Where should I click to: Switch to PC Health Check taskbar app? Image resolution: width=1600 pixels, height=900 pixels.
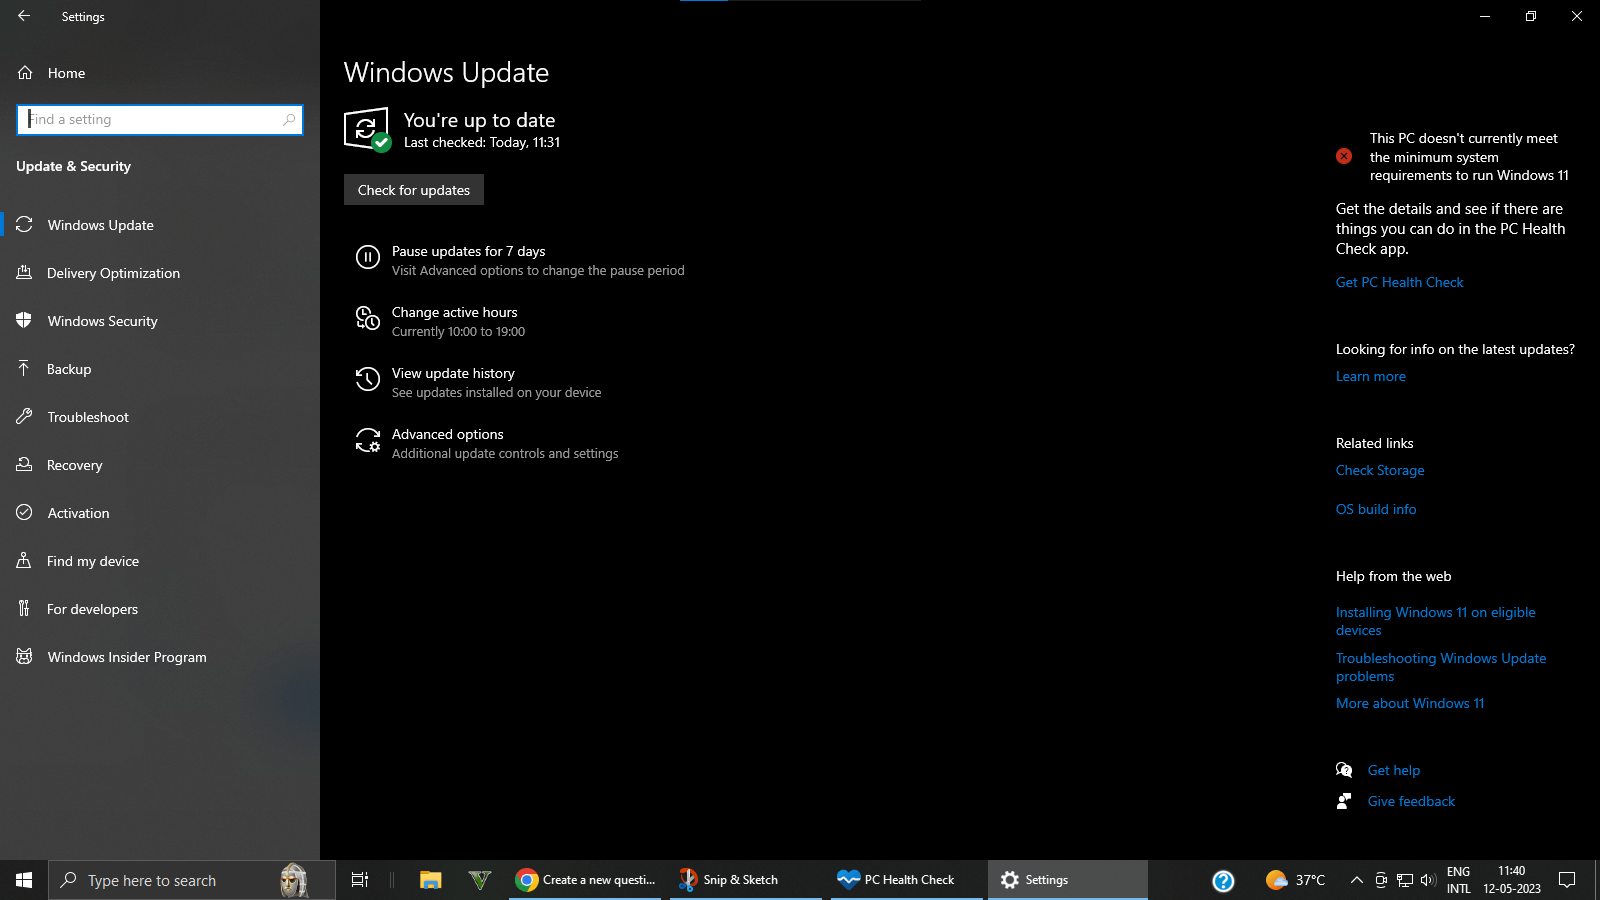point(907,880)
